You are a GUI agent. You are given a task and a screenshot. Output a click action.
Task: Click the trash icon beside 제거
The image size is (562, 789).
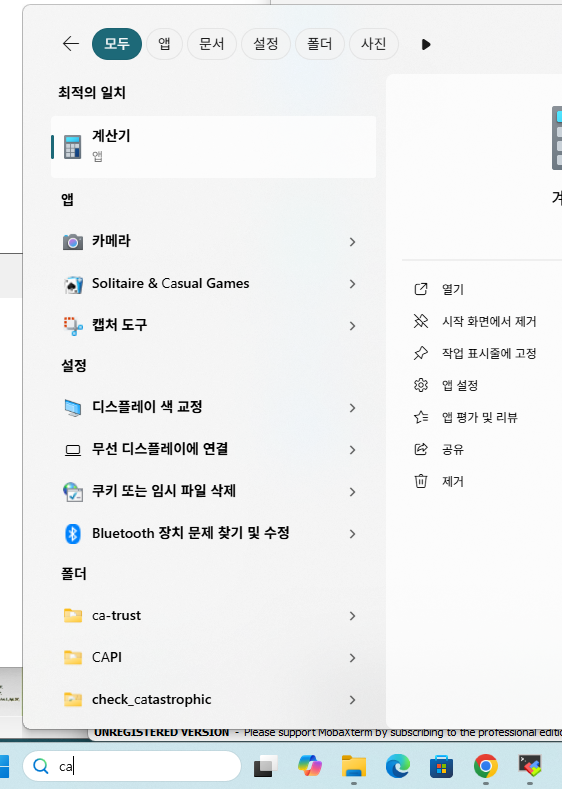click(421, 481)
